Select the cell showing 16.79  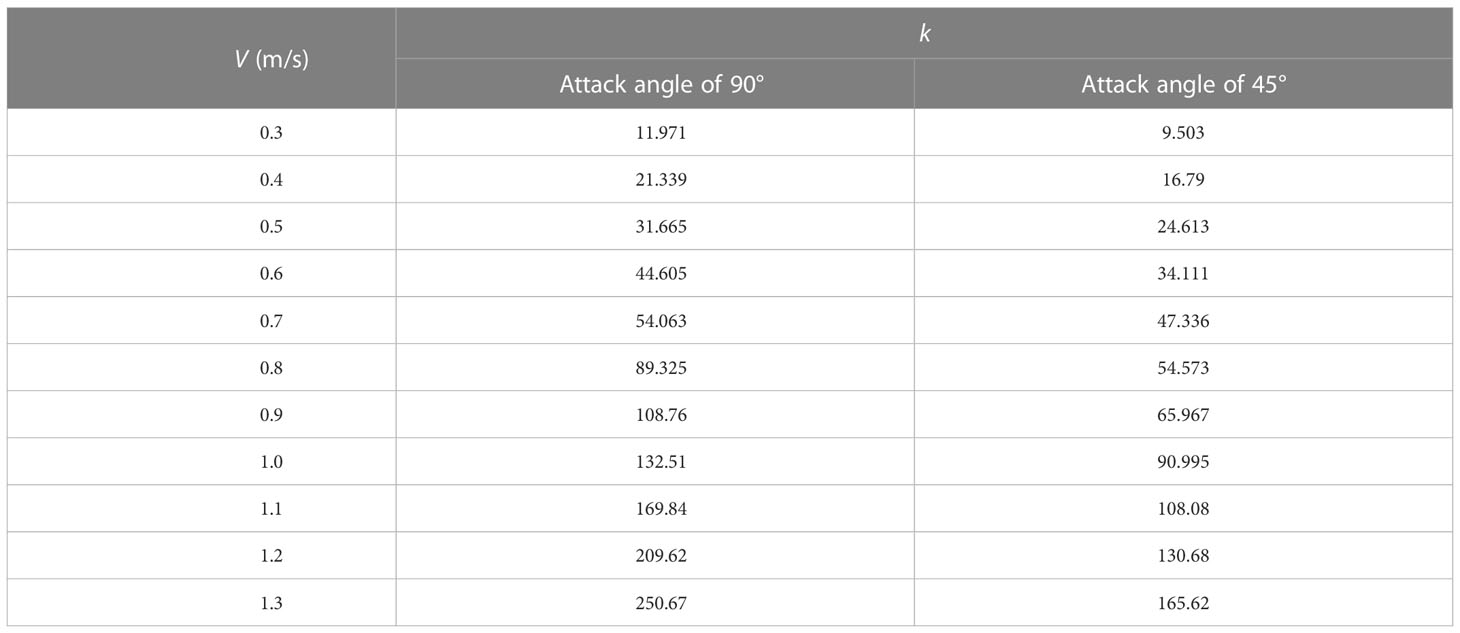click(1184, 179)
